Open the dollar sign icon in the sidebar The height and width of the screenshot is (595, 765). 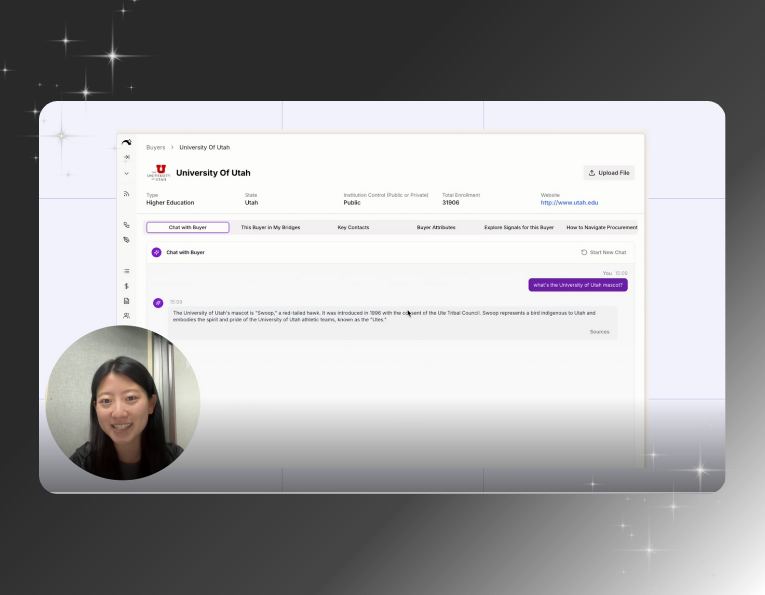coord(126,286)
